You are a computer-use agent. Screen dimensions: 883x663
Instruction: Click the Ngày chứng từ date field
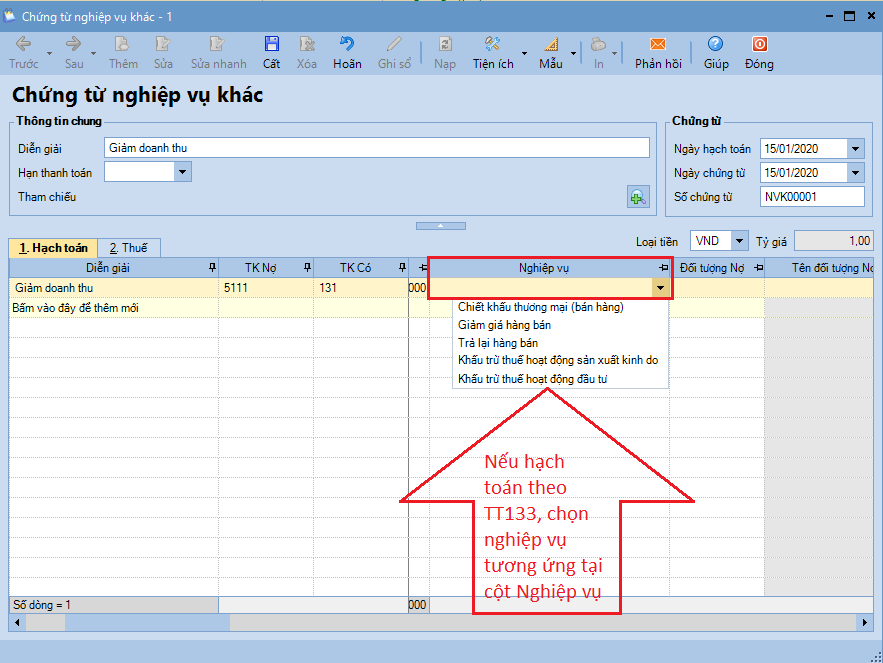[804, 172]
